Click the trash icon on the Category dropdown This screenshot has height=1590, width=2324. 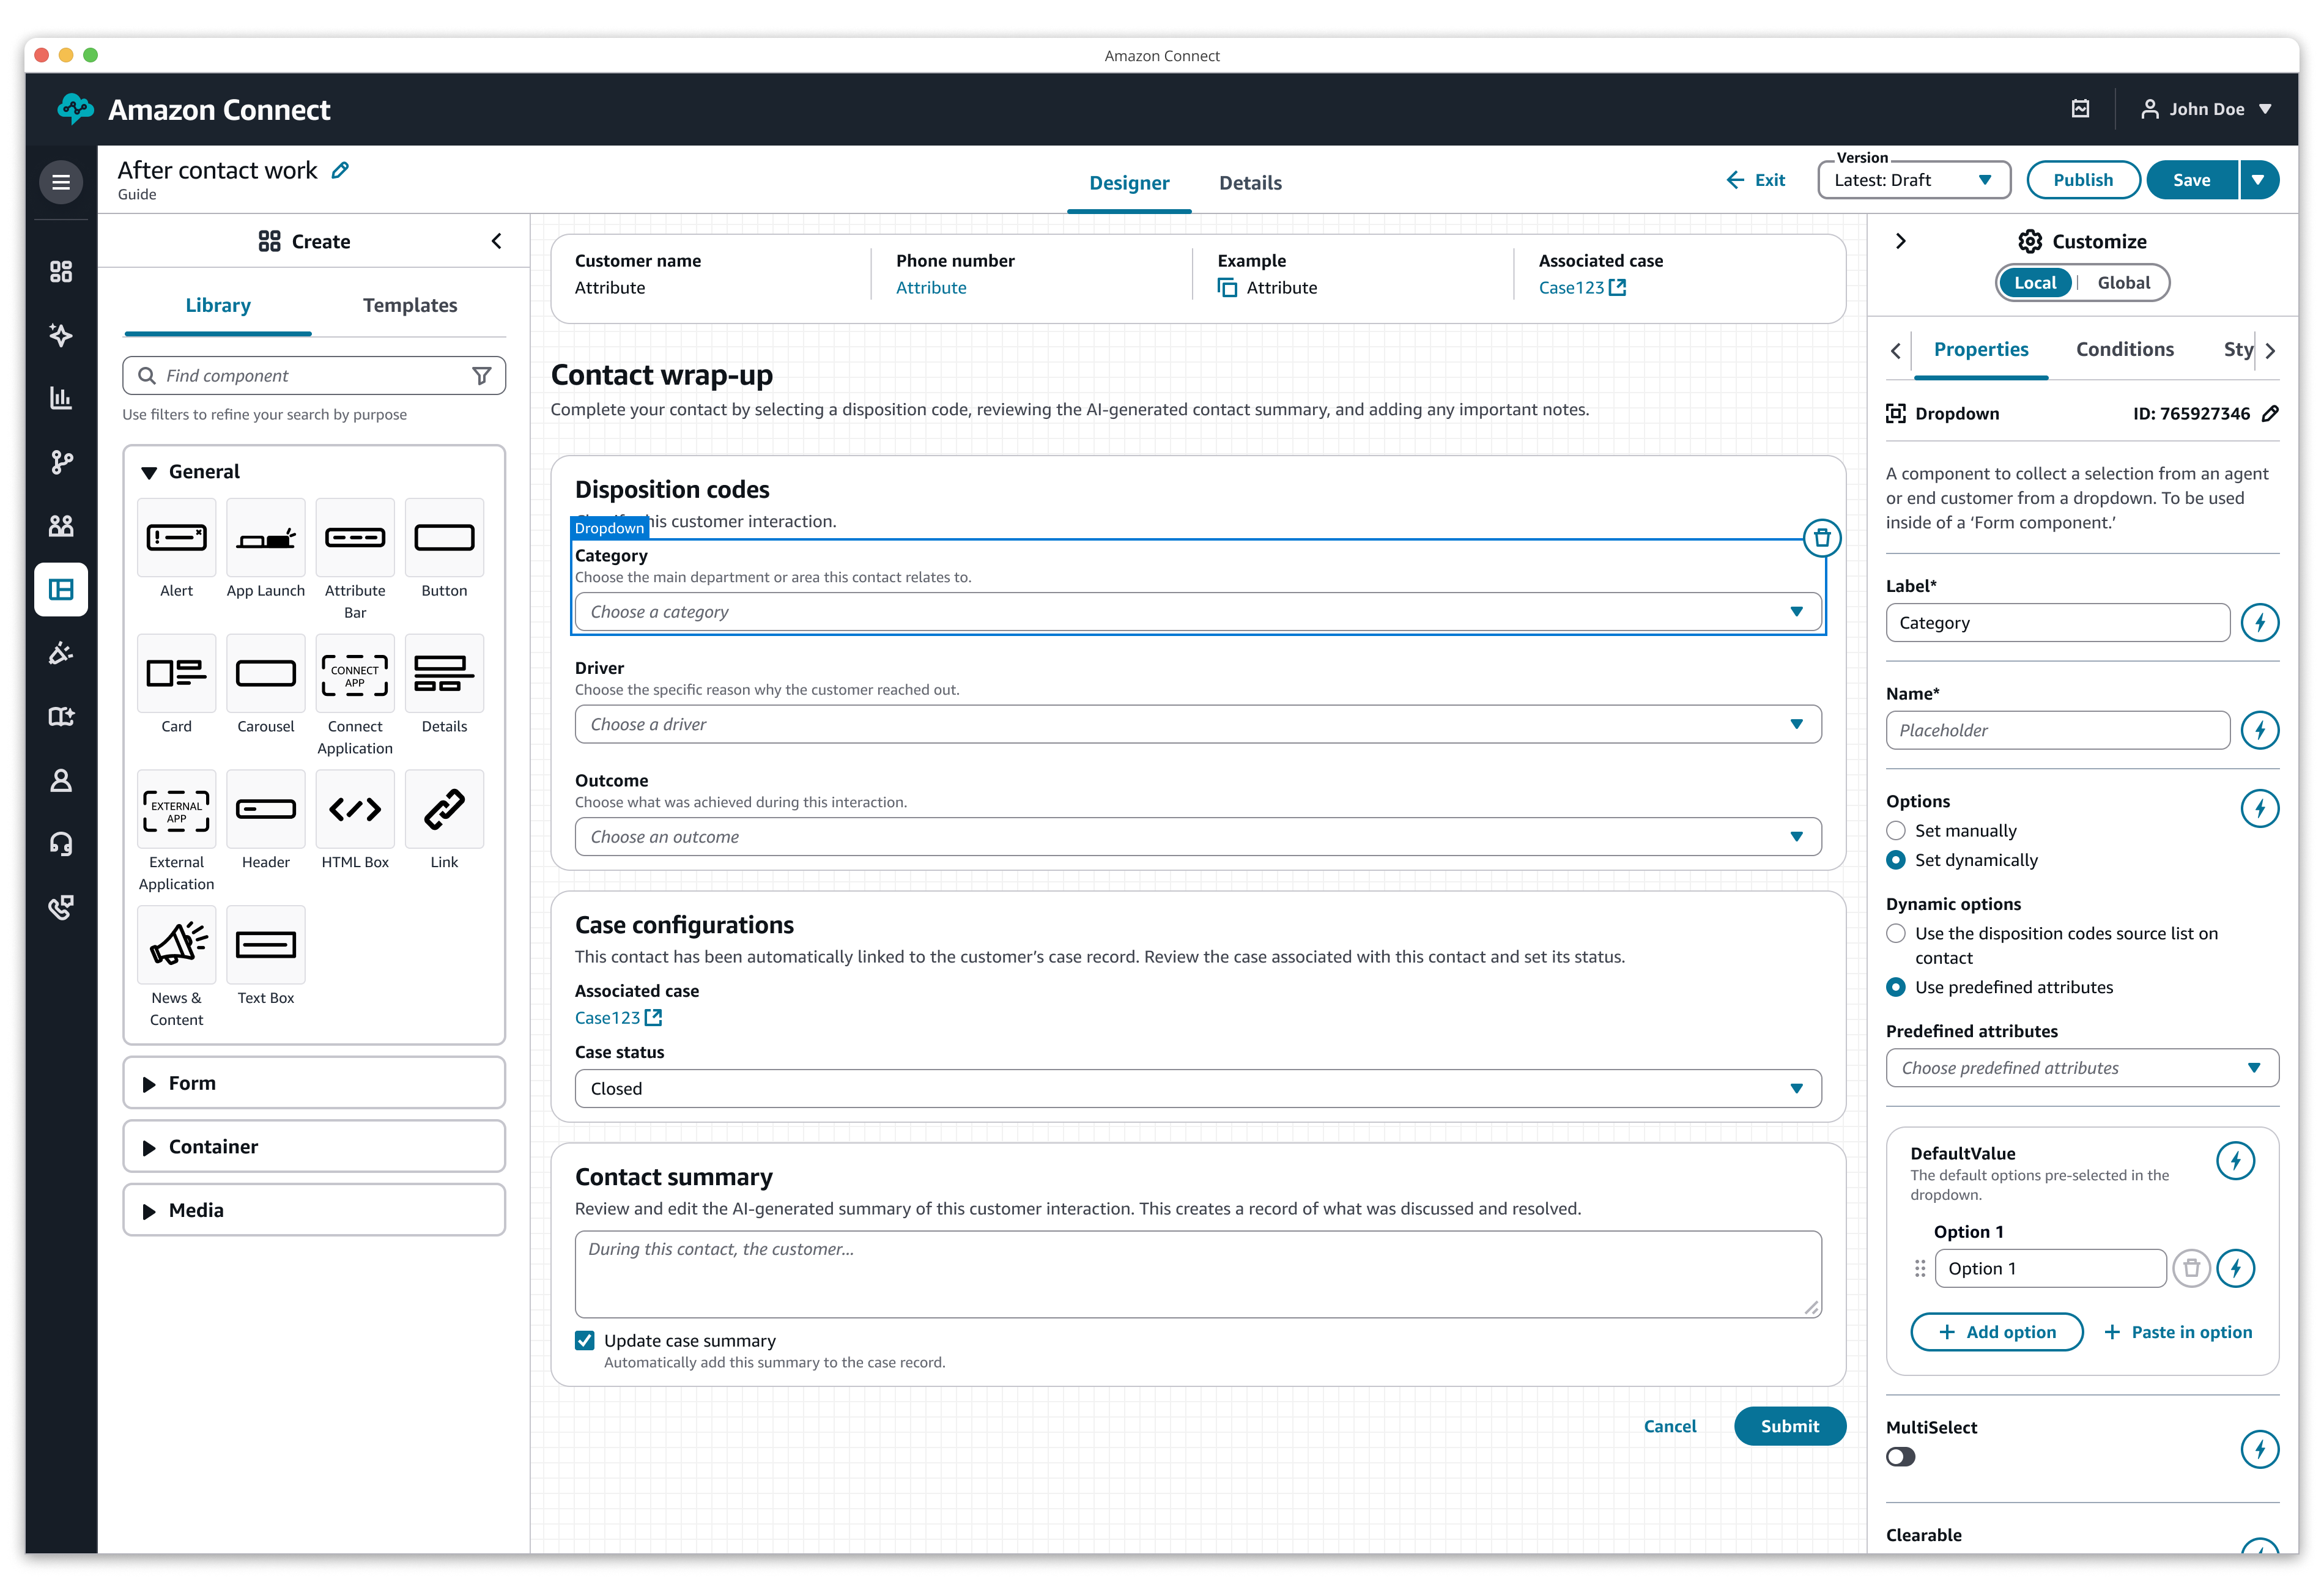coord(1822,538)
